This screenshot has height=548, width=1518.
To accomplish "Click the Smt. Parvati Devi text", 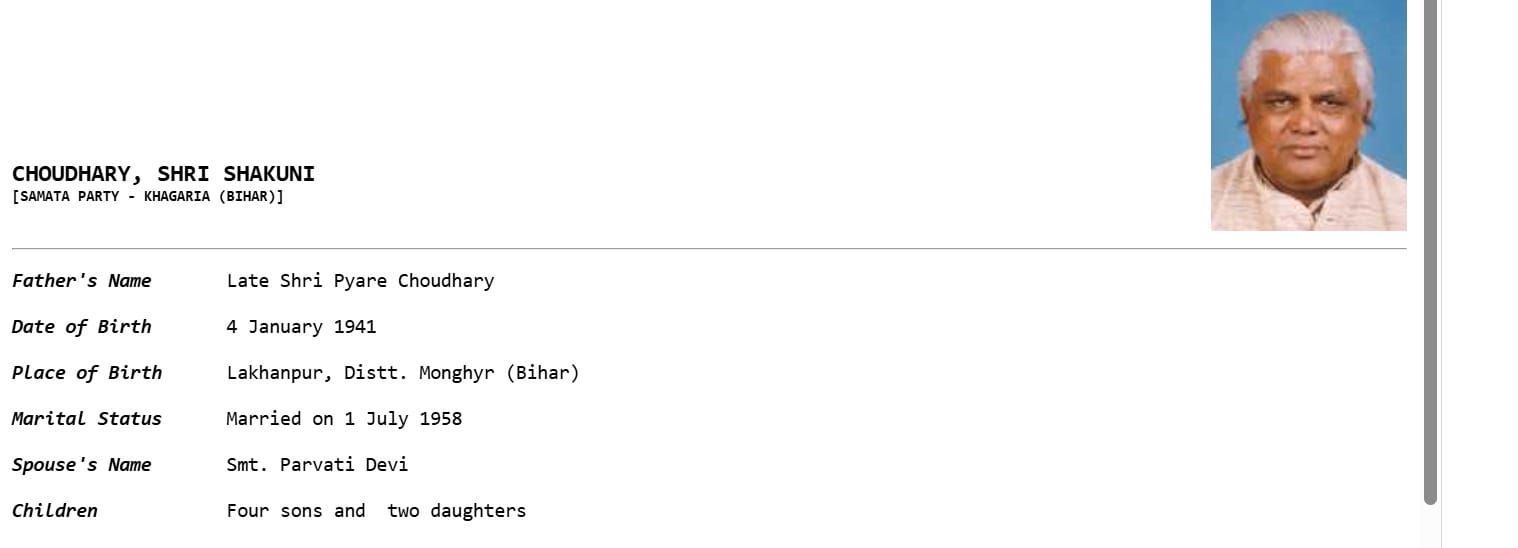I will tap(317, 465).
